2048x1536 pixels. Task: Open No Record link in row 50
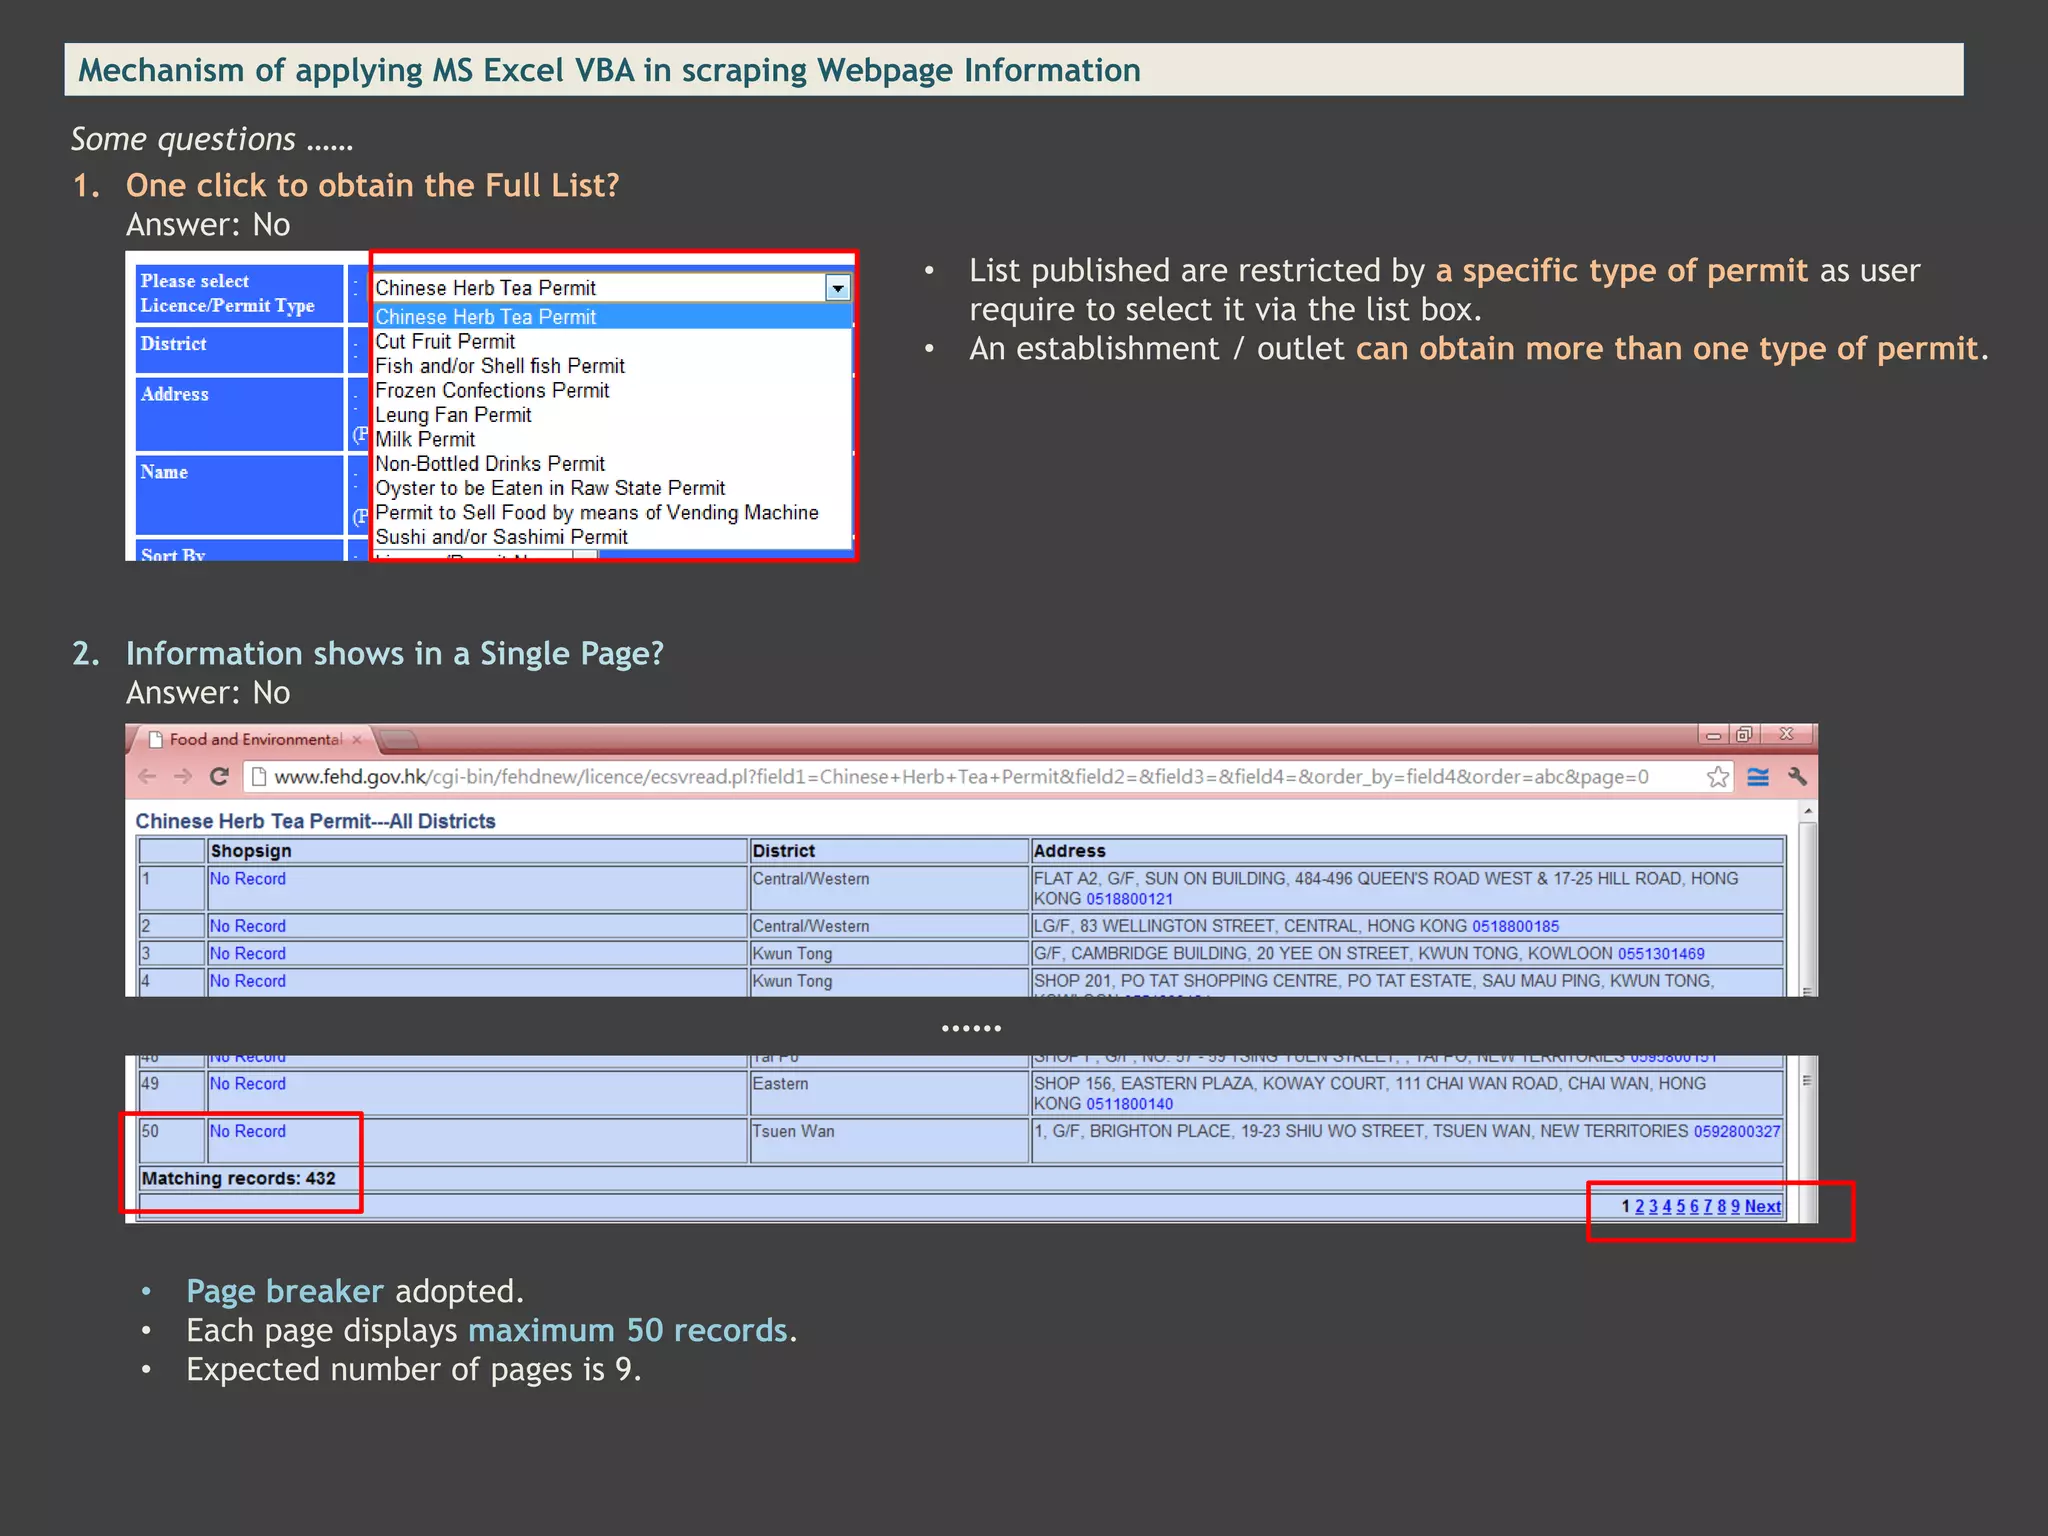[247, 1131]
